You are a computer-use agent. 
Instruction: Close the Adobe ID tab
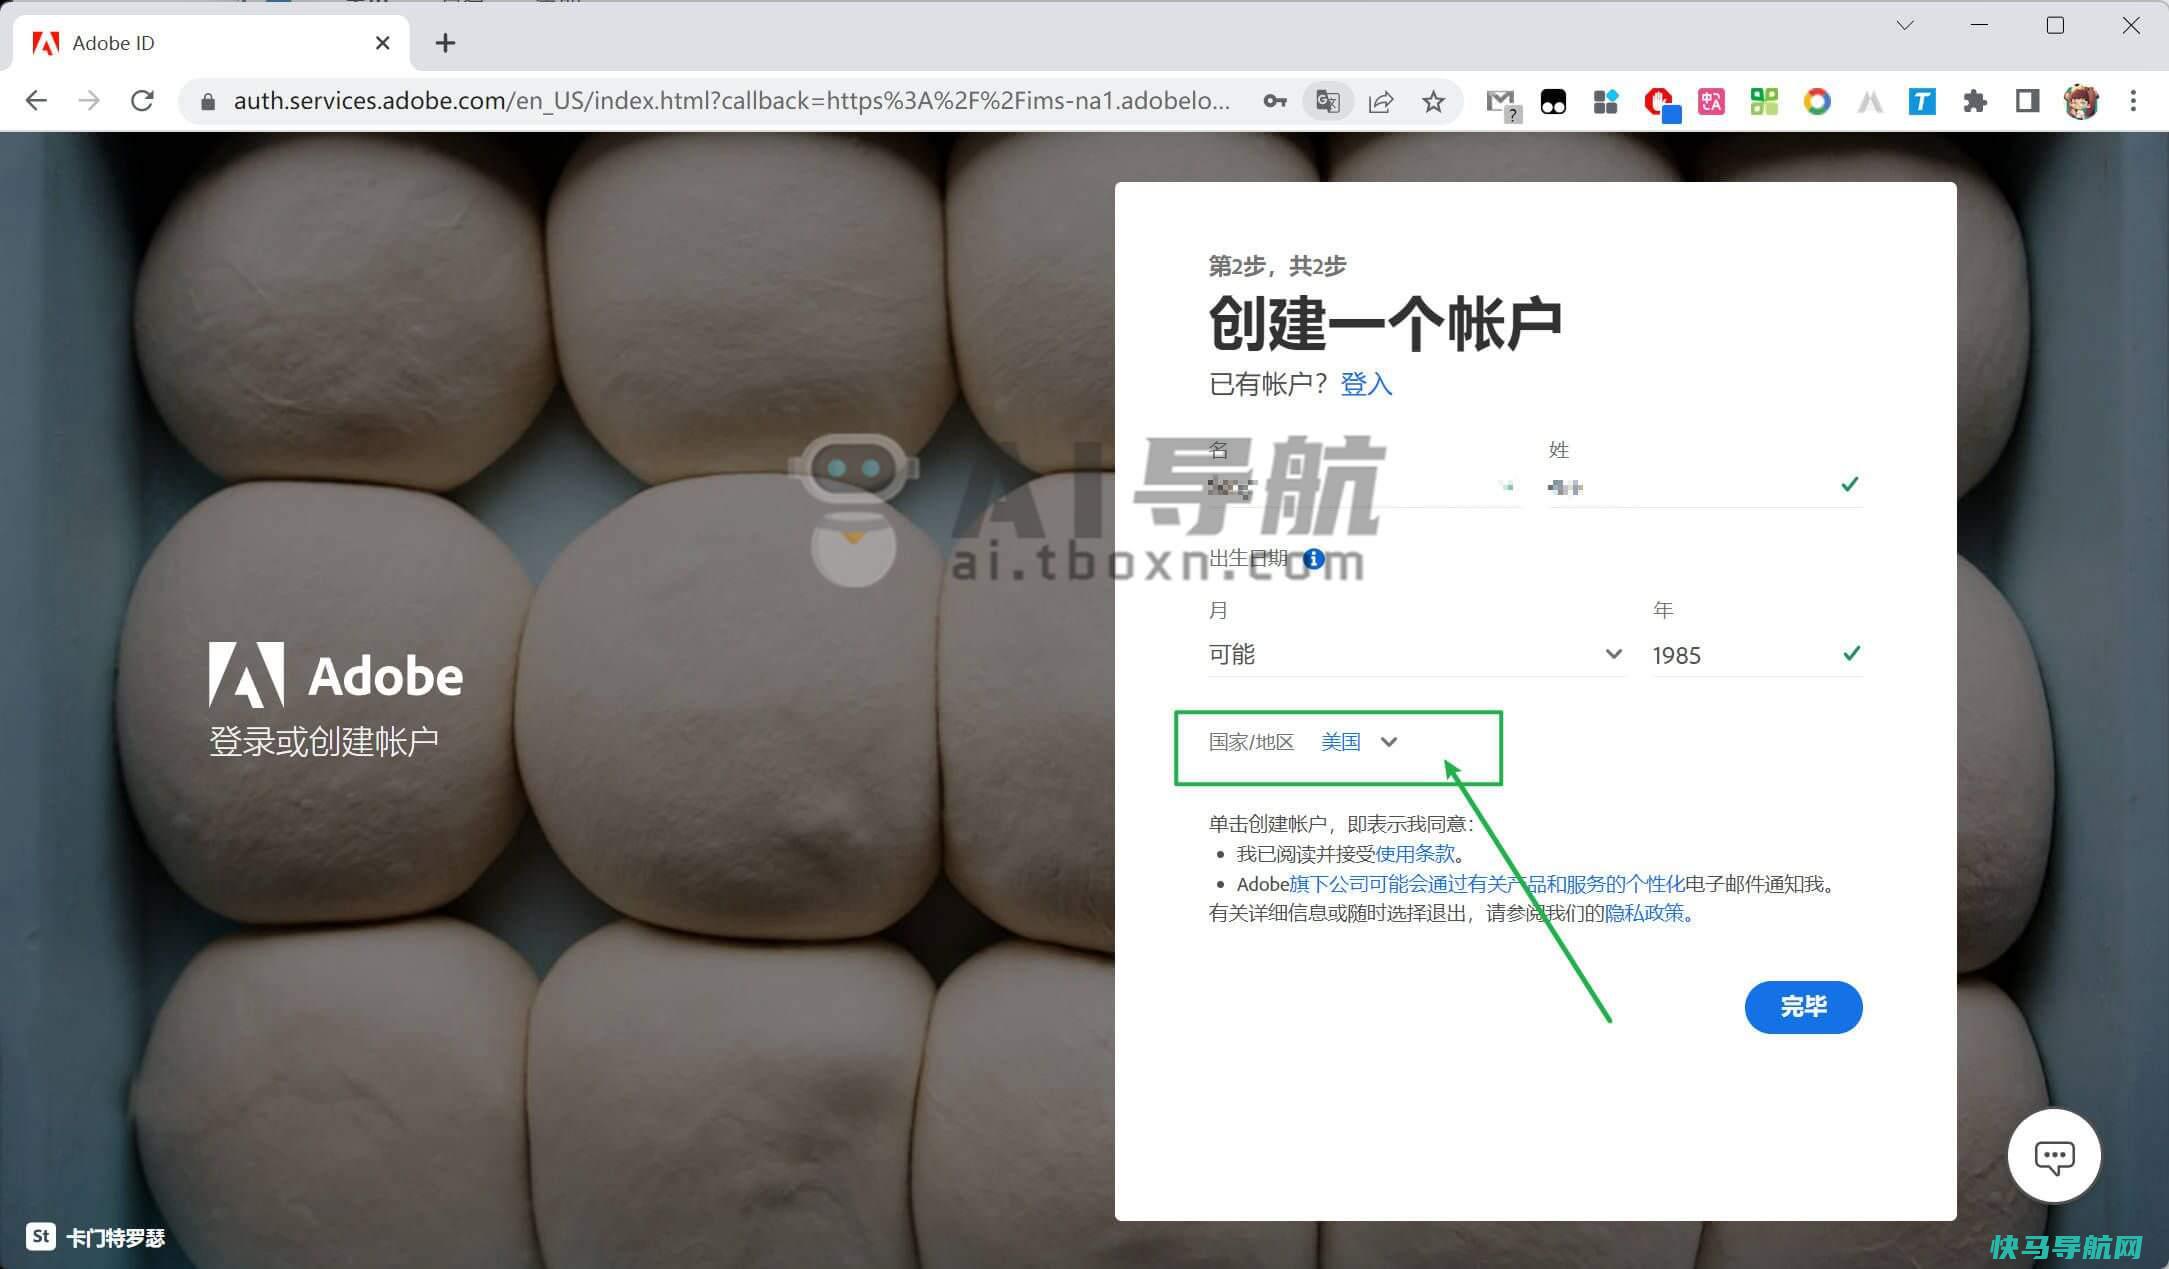point(382,43)
